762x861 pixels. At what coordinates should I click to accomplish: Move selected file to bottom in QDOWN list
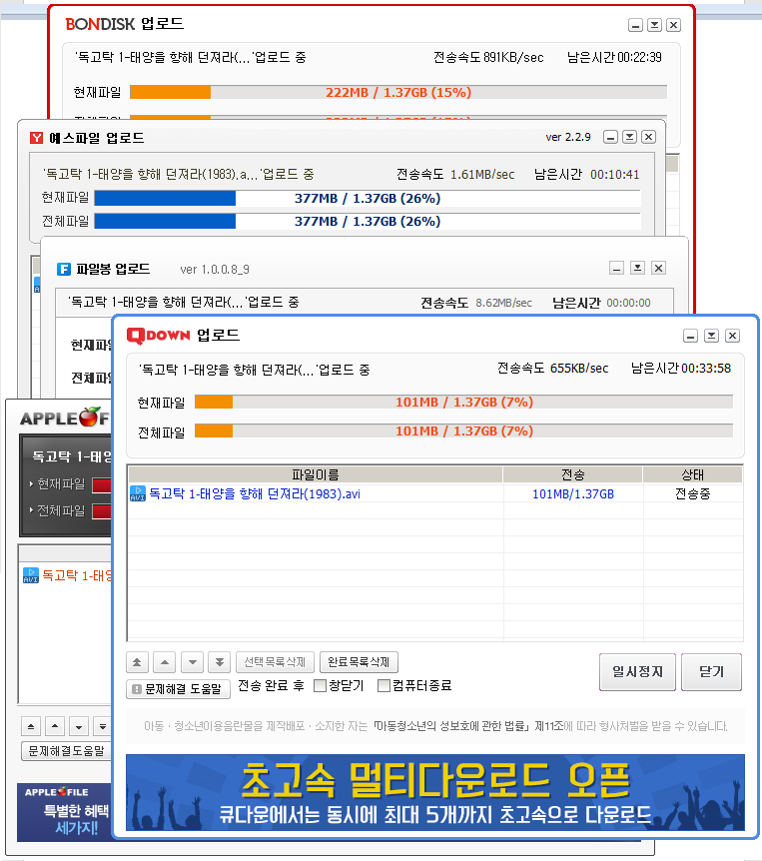point(219,662)
